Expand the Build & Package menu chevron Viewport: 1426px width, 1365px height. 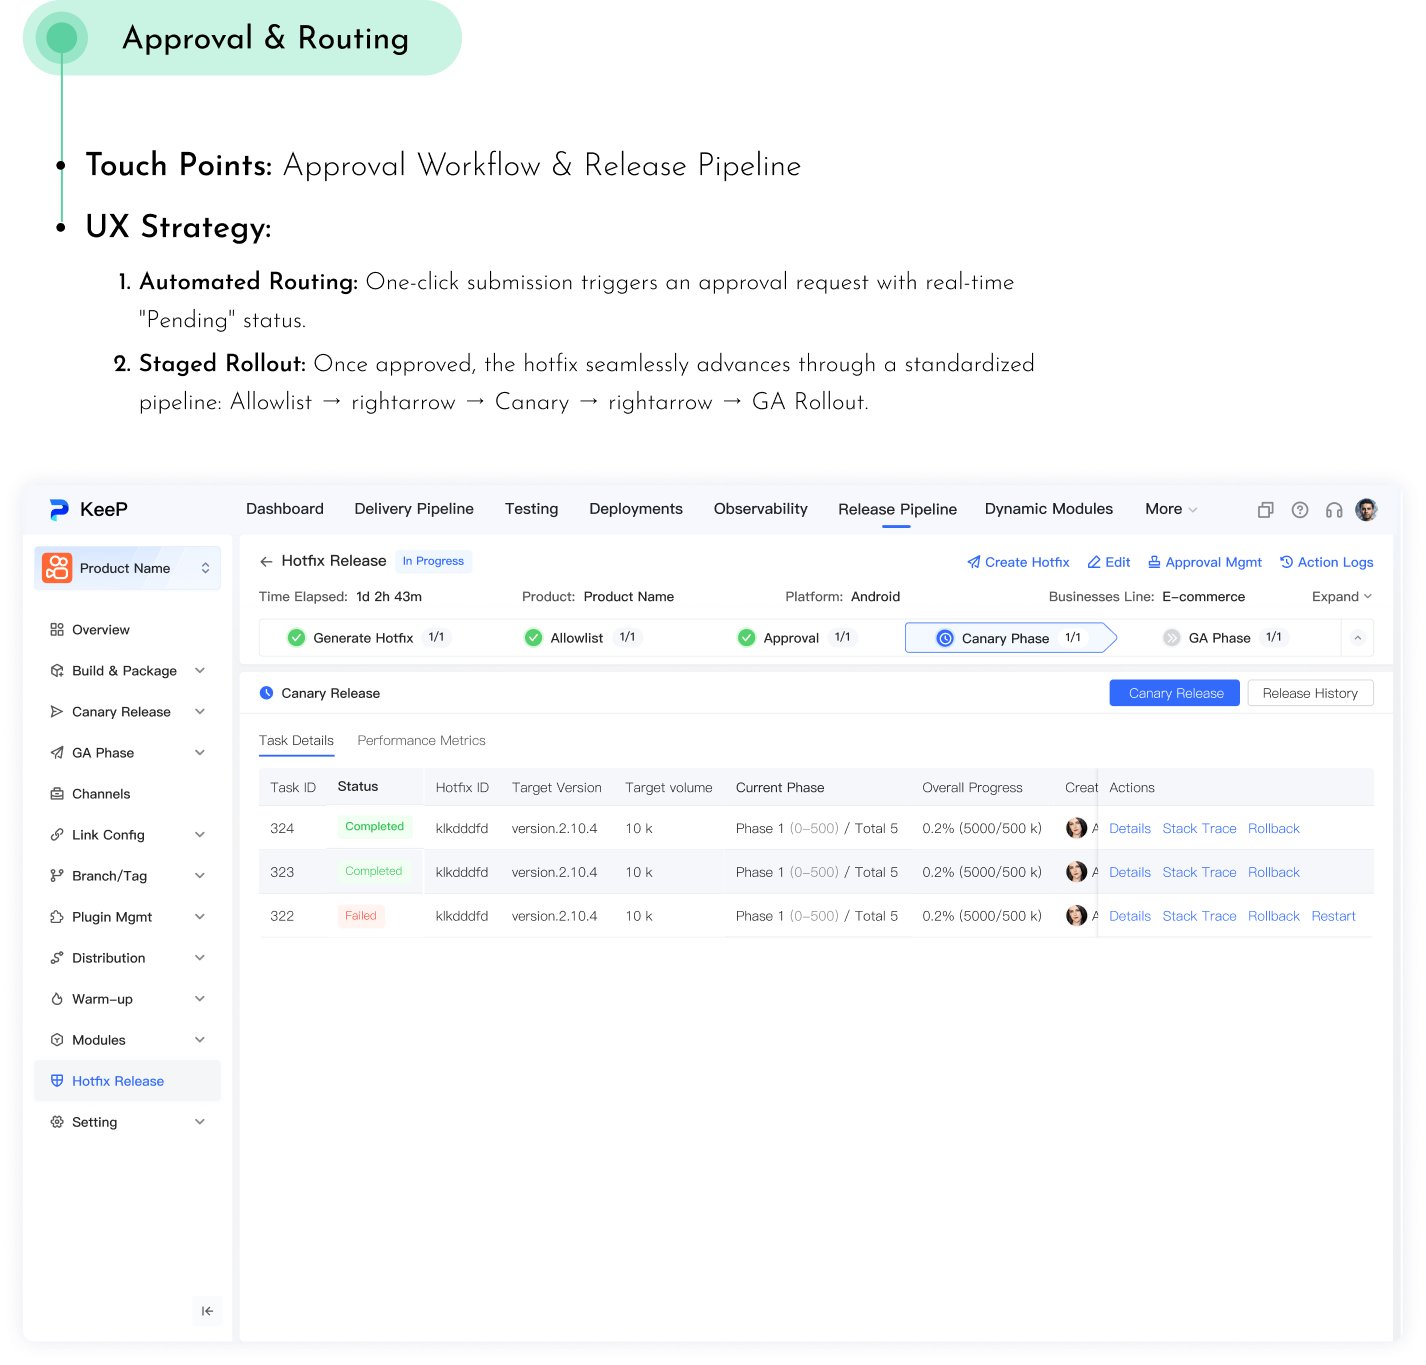point(200,671)
